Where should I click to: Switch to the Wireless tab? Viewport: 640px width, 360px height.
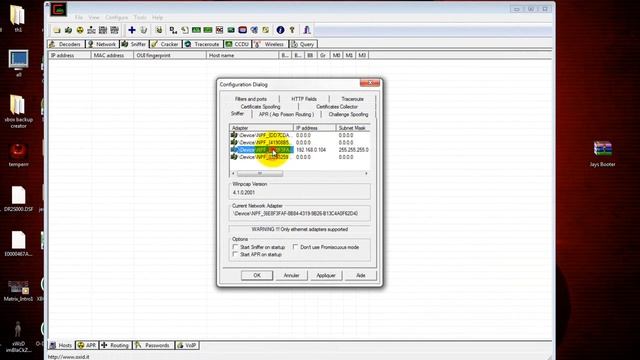point(269,44)
